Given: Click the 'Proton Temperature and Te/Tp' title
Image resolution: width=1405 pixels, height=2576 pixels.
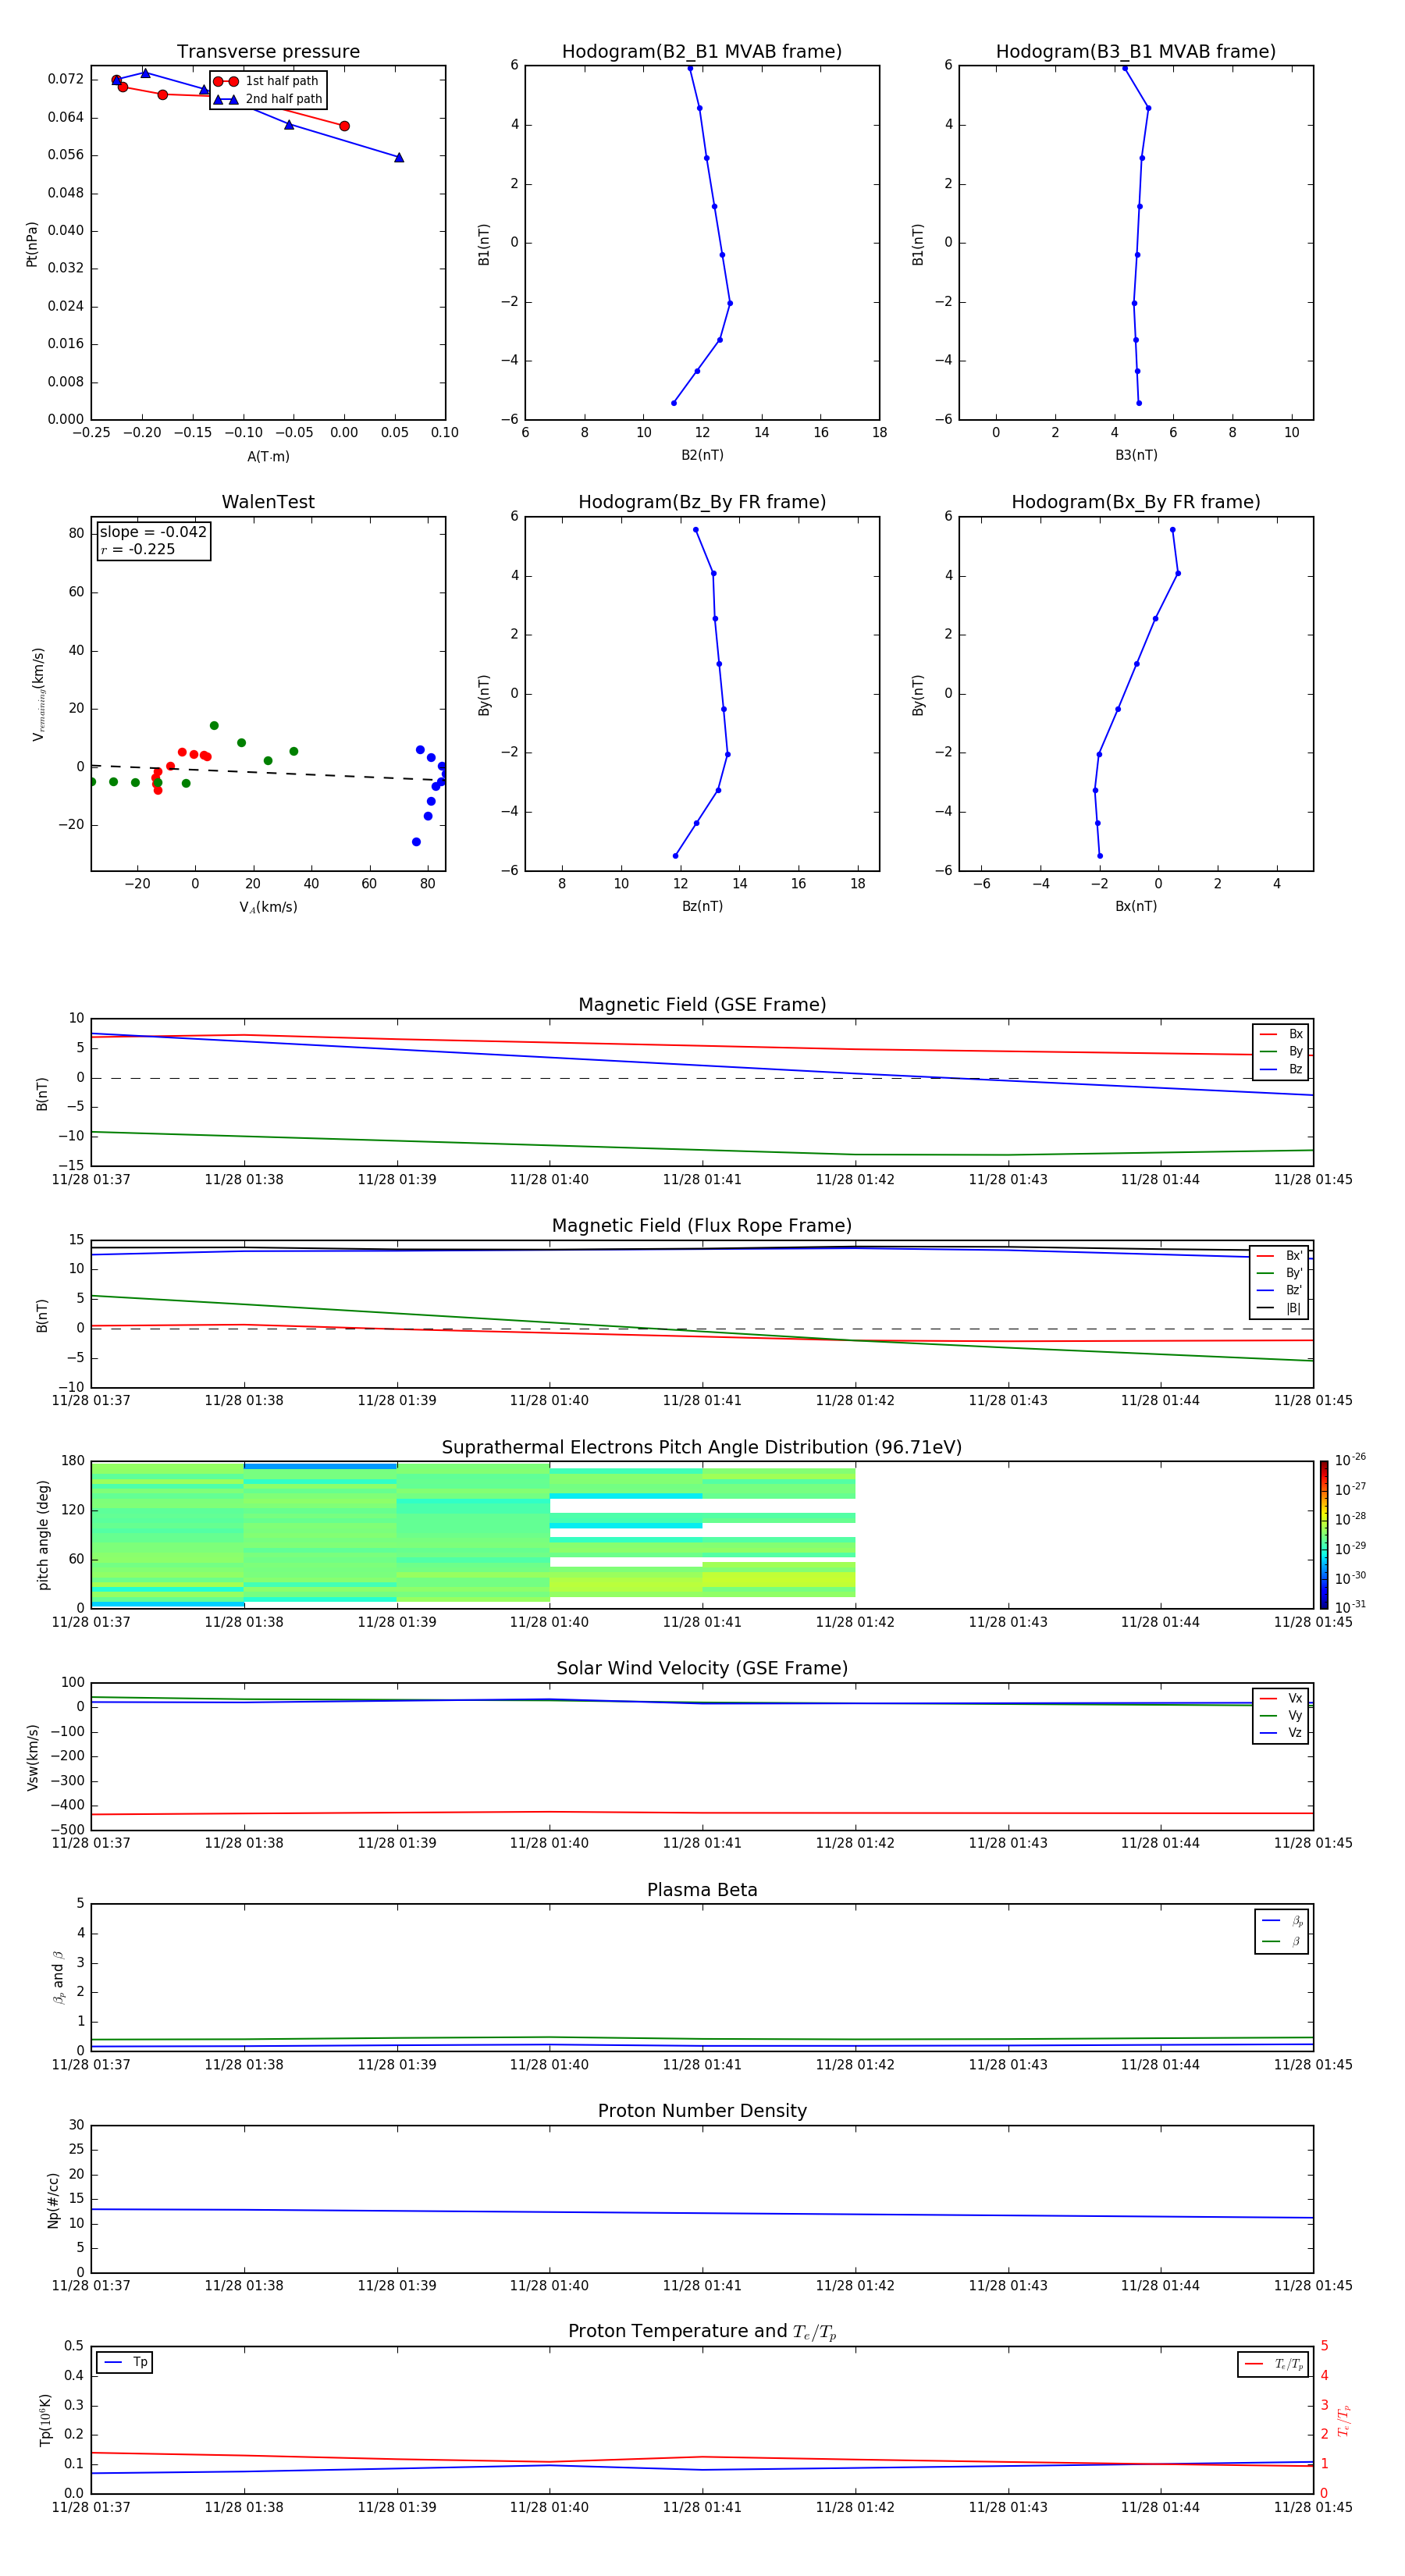Looking at the screenshot, I should (702, 2332).
